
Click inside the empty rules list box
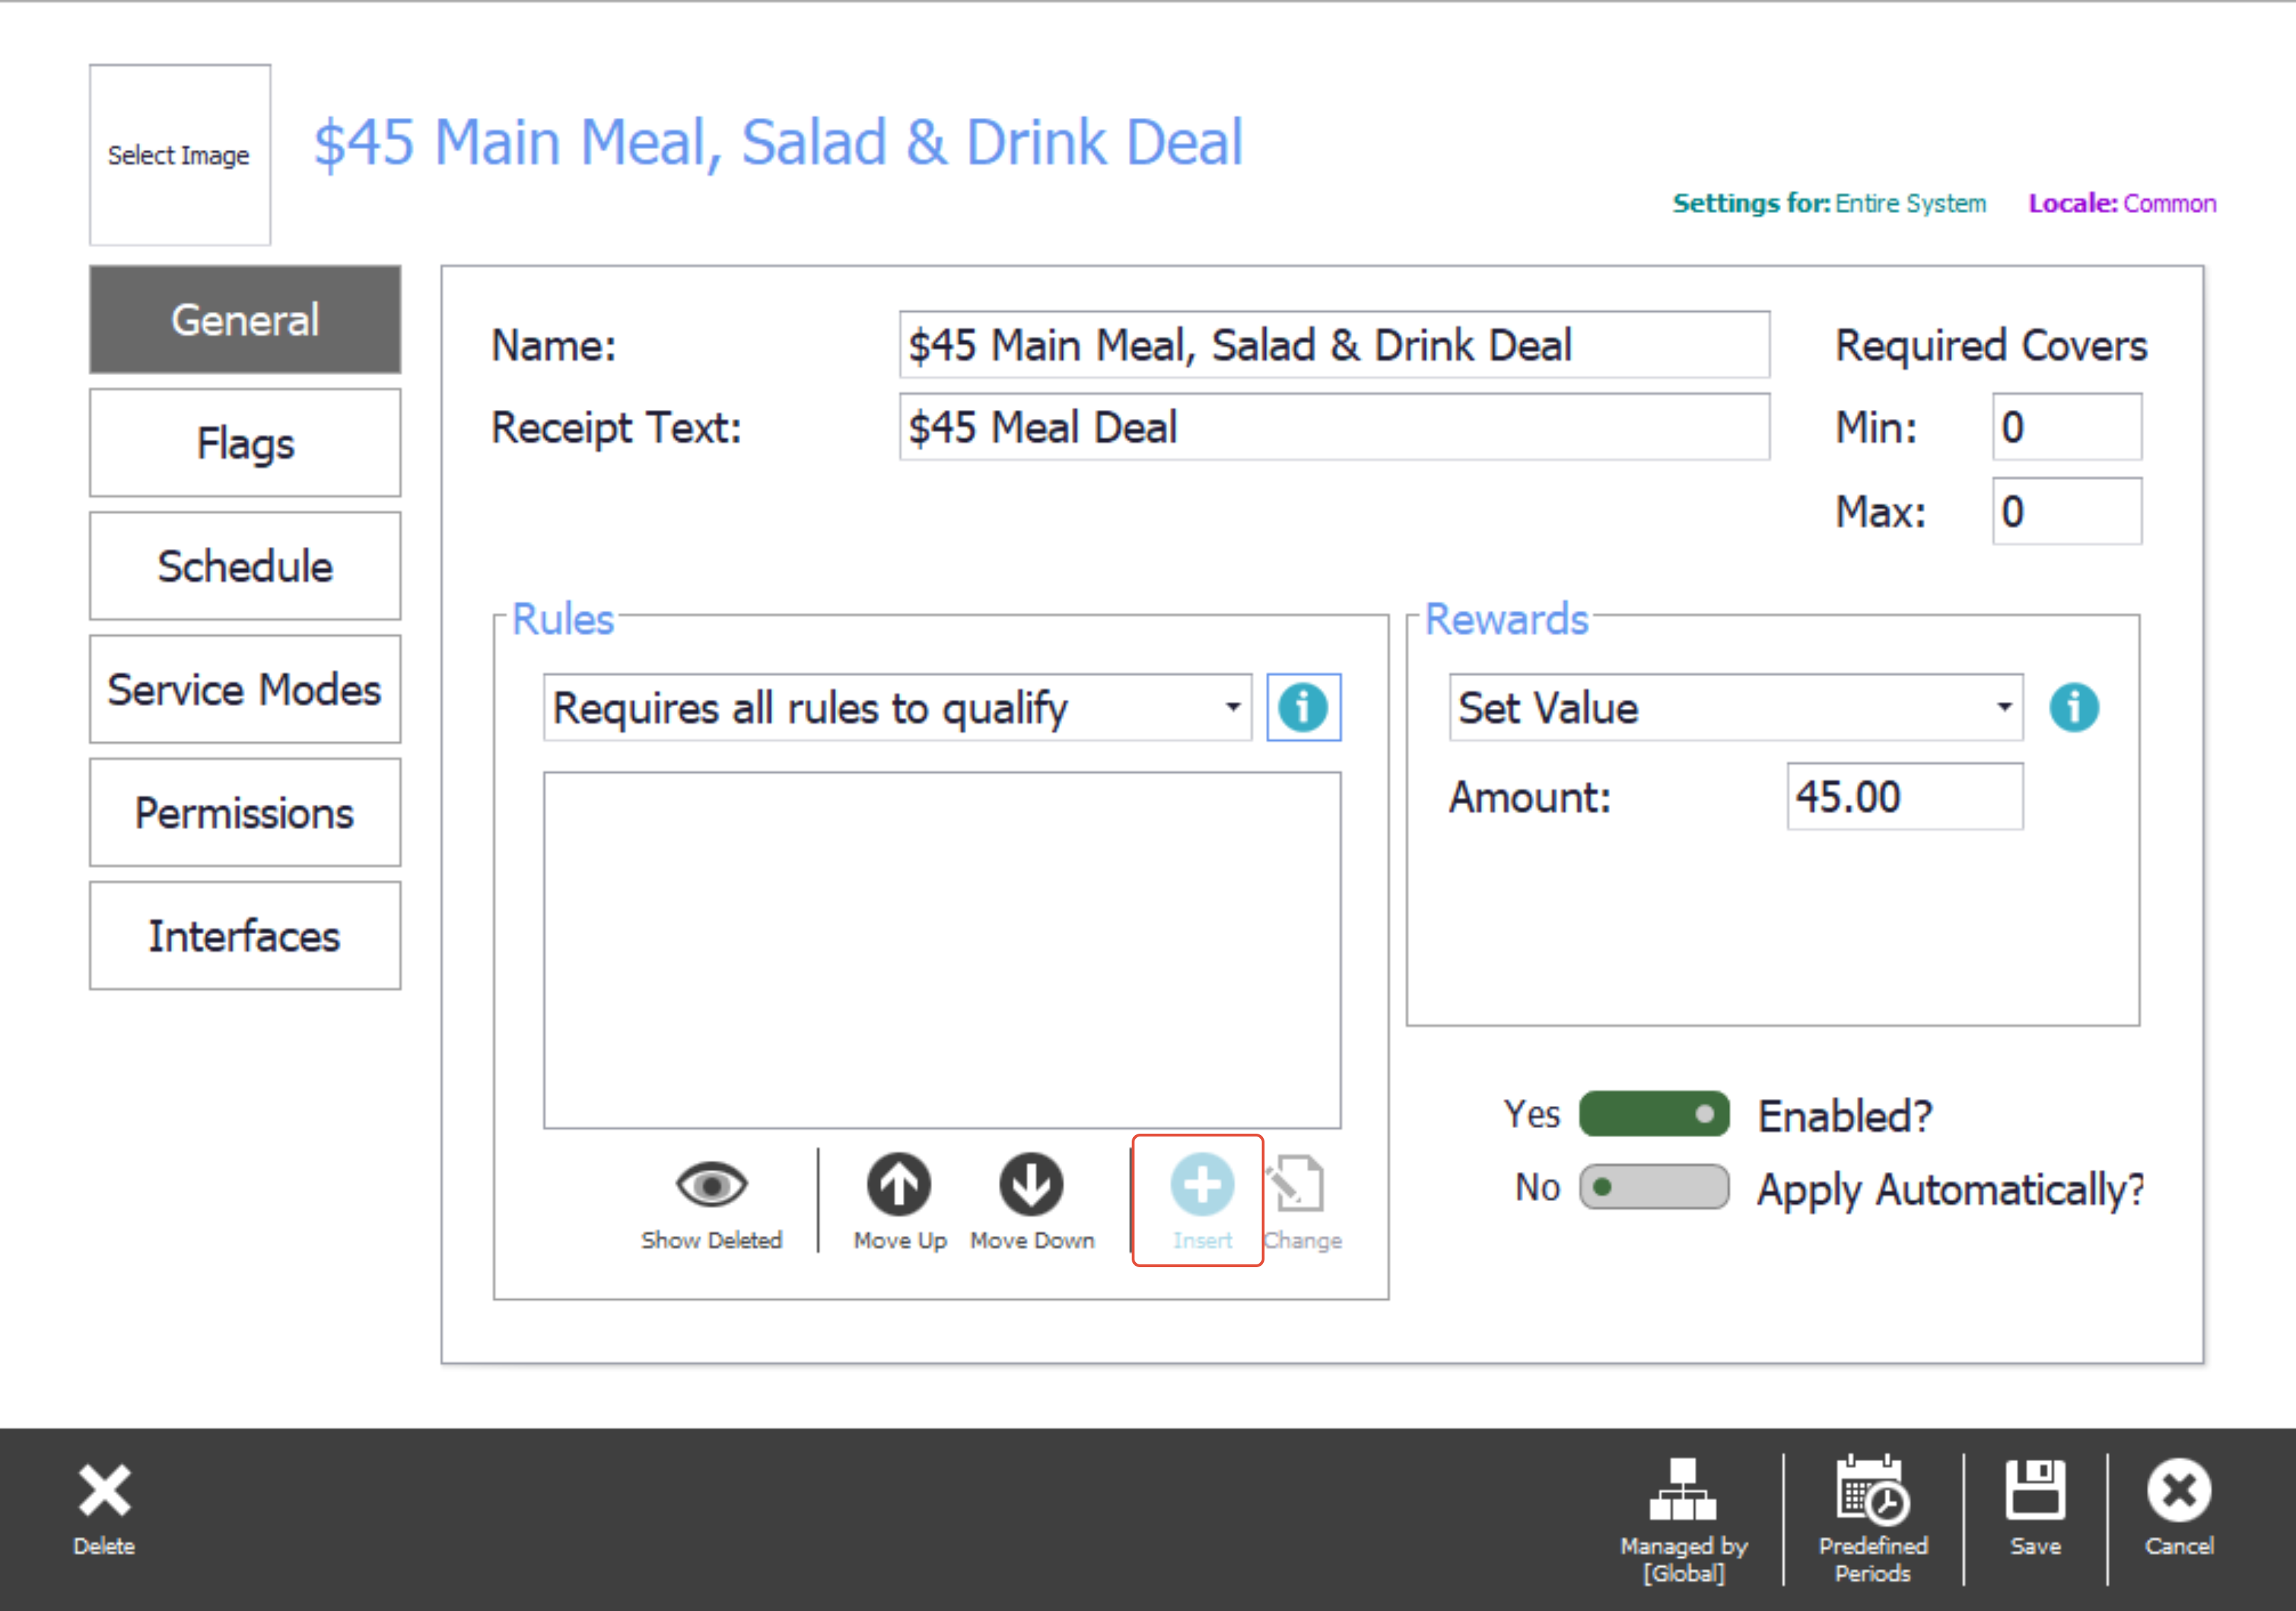tap(942, 950)
